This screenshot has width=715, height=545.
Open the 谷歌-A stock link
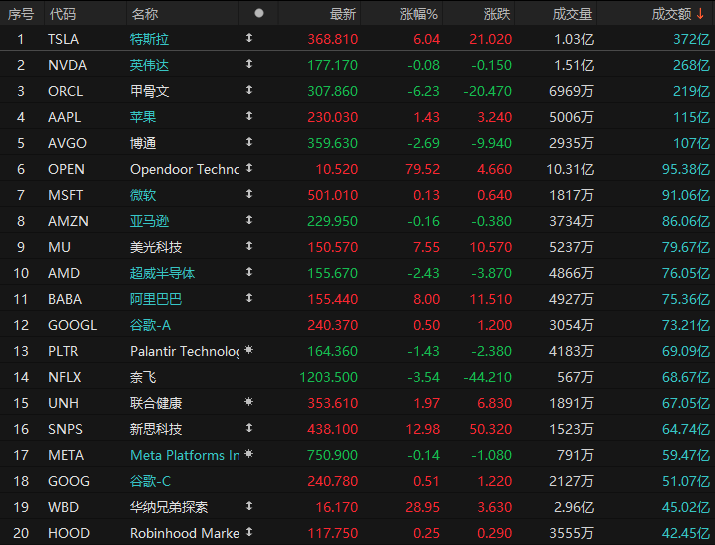(x=150, y=325)
